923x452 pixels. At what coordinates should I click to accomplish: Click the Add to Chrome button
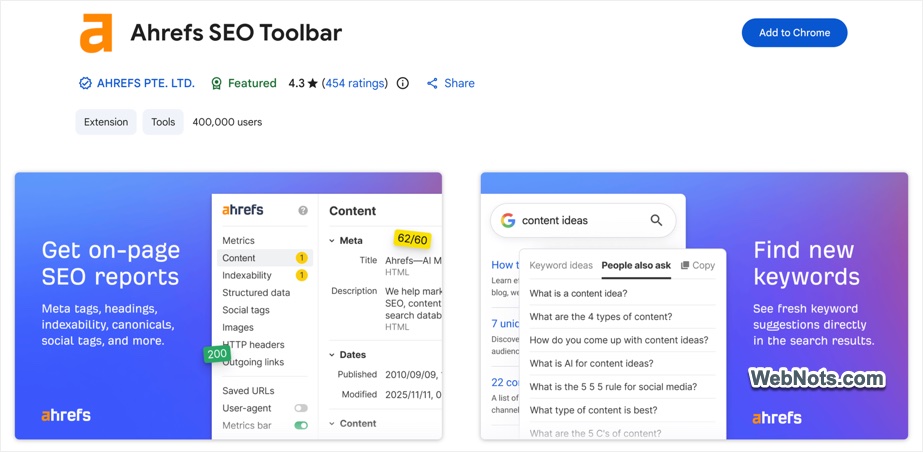(794, 33)
